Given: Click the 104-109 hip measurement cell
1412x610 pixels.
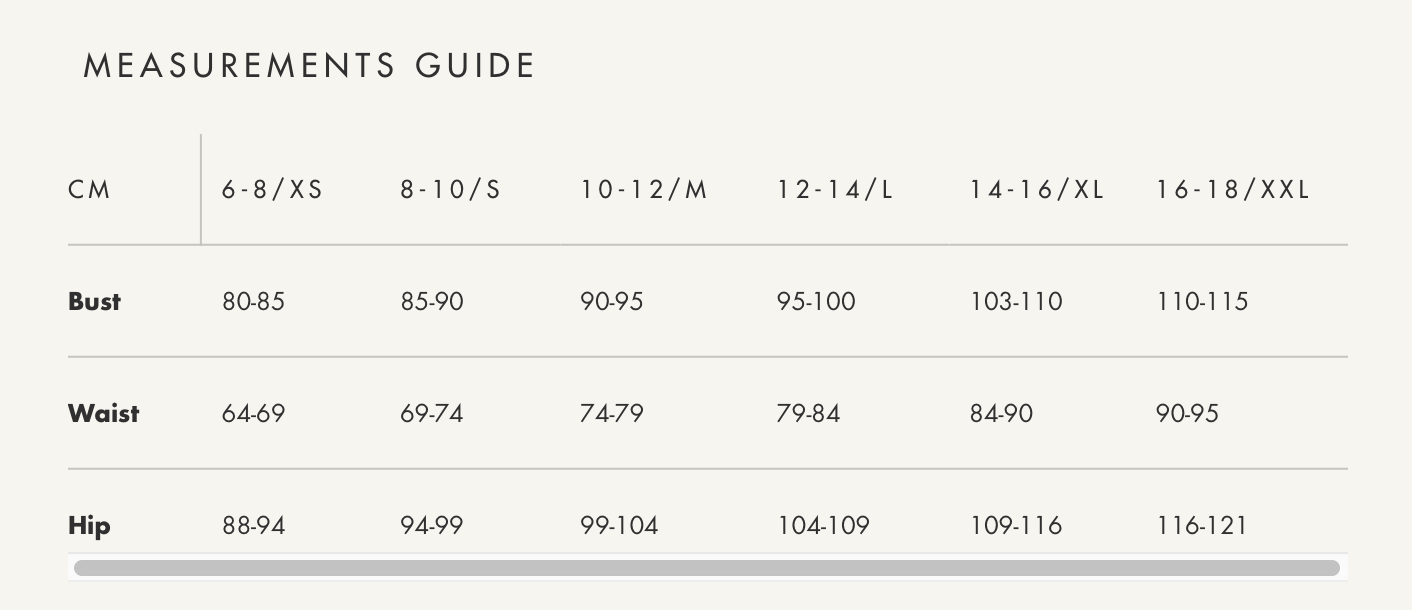Looking at the screenshot, I should coord(823,526).
